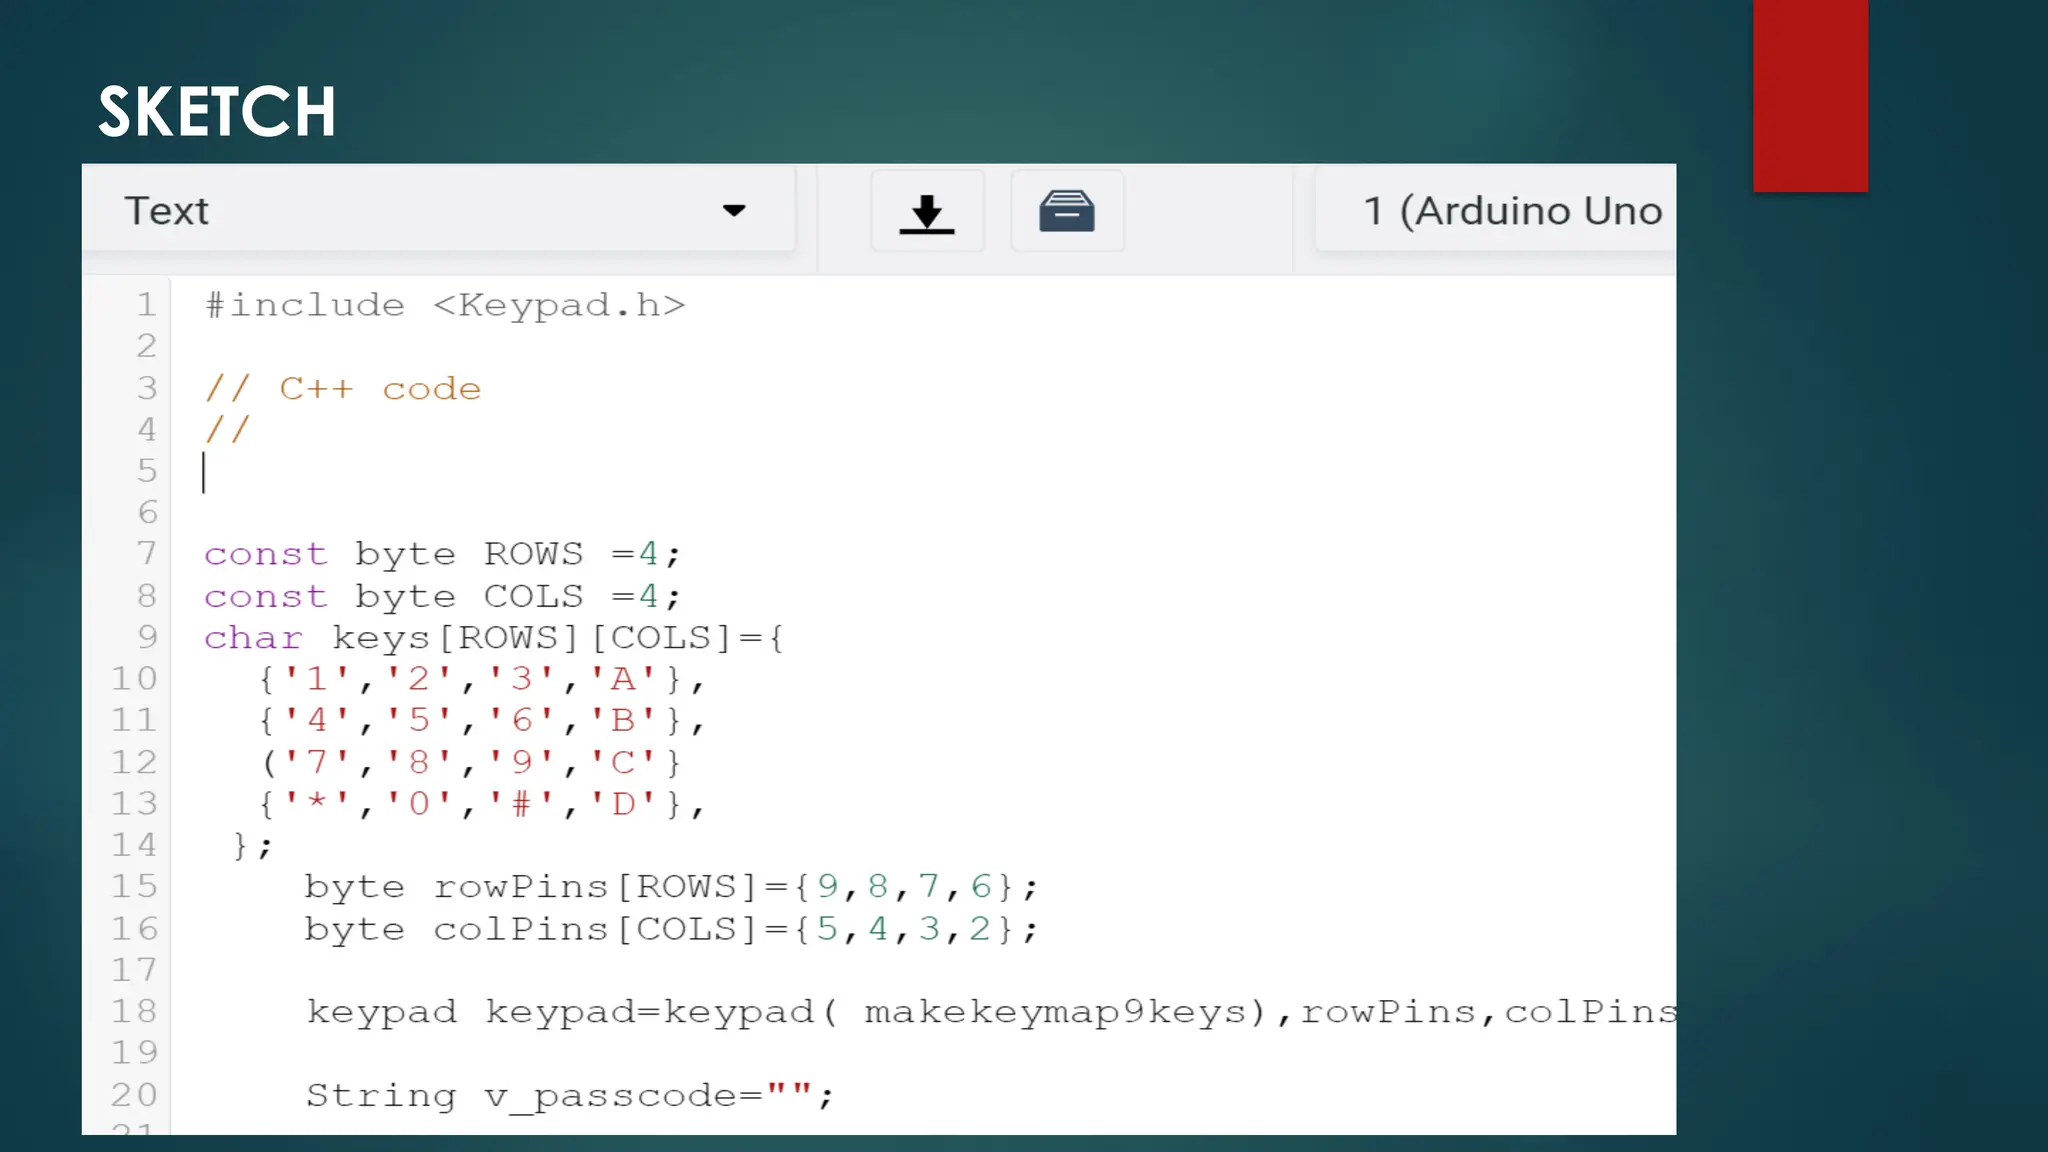2048x1152 pixels.
Task: Open the Text editor mode dropdown
Action: 438,211
